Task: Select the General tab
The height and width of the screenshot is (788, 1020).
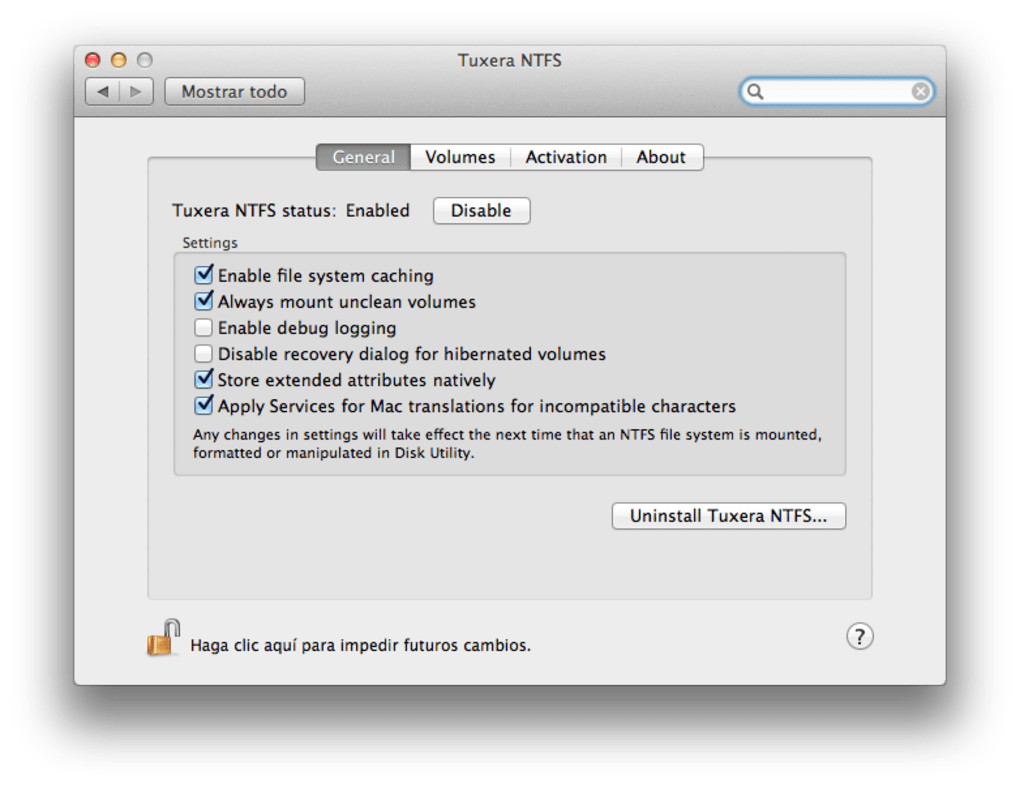Action: point(363,157)
